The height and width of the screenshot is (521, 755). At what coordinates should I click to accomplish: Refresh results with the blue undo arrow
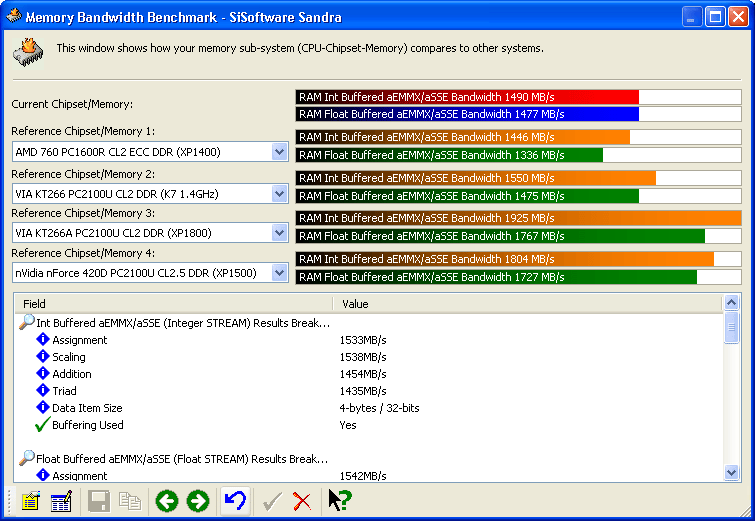click(235, 501)
